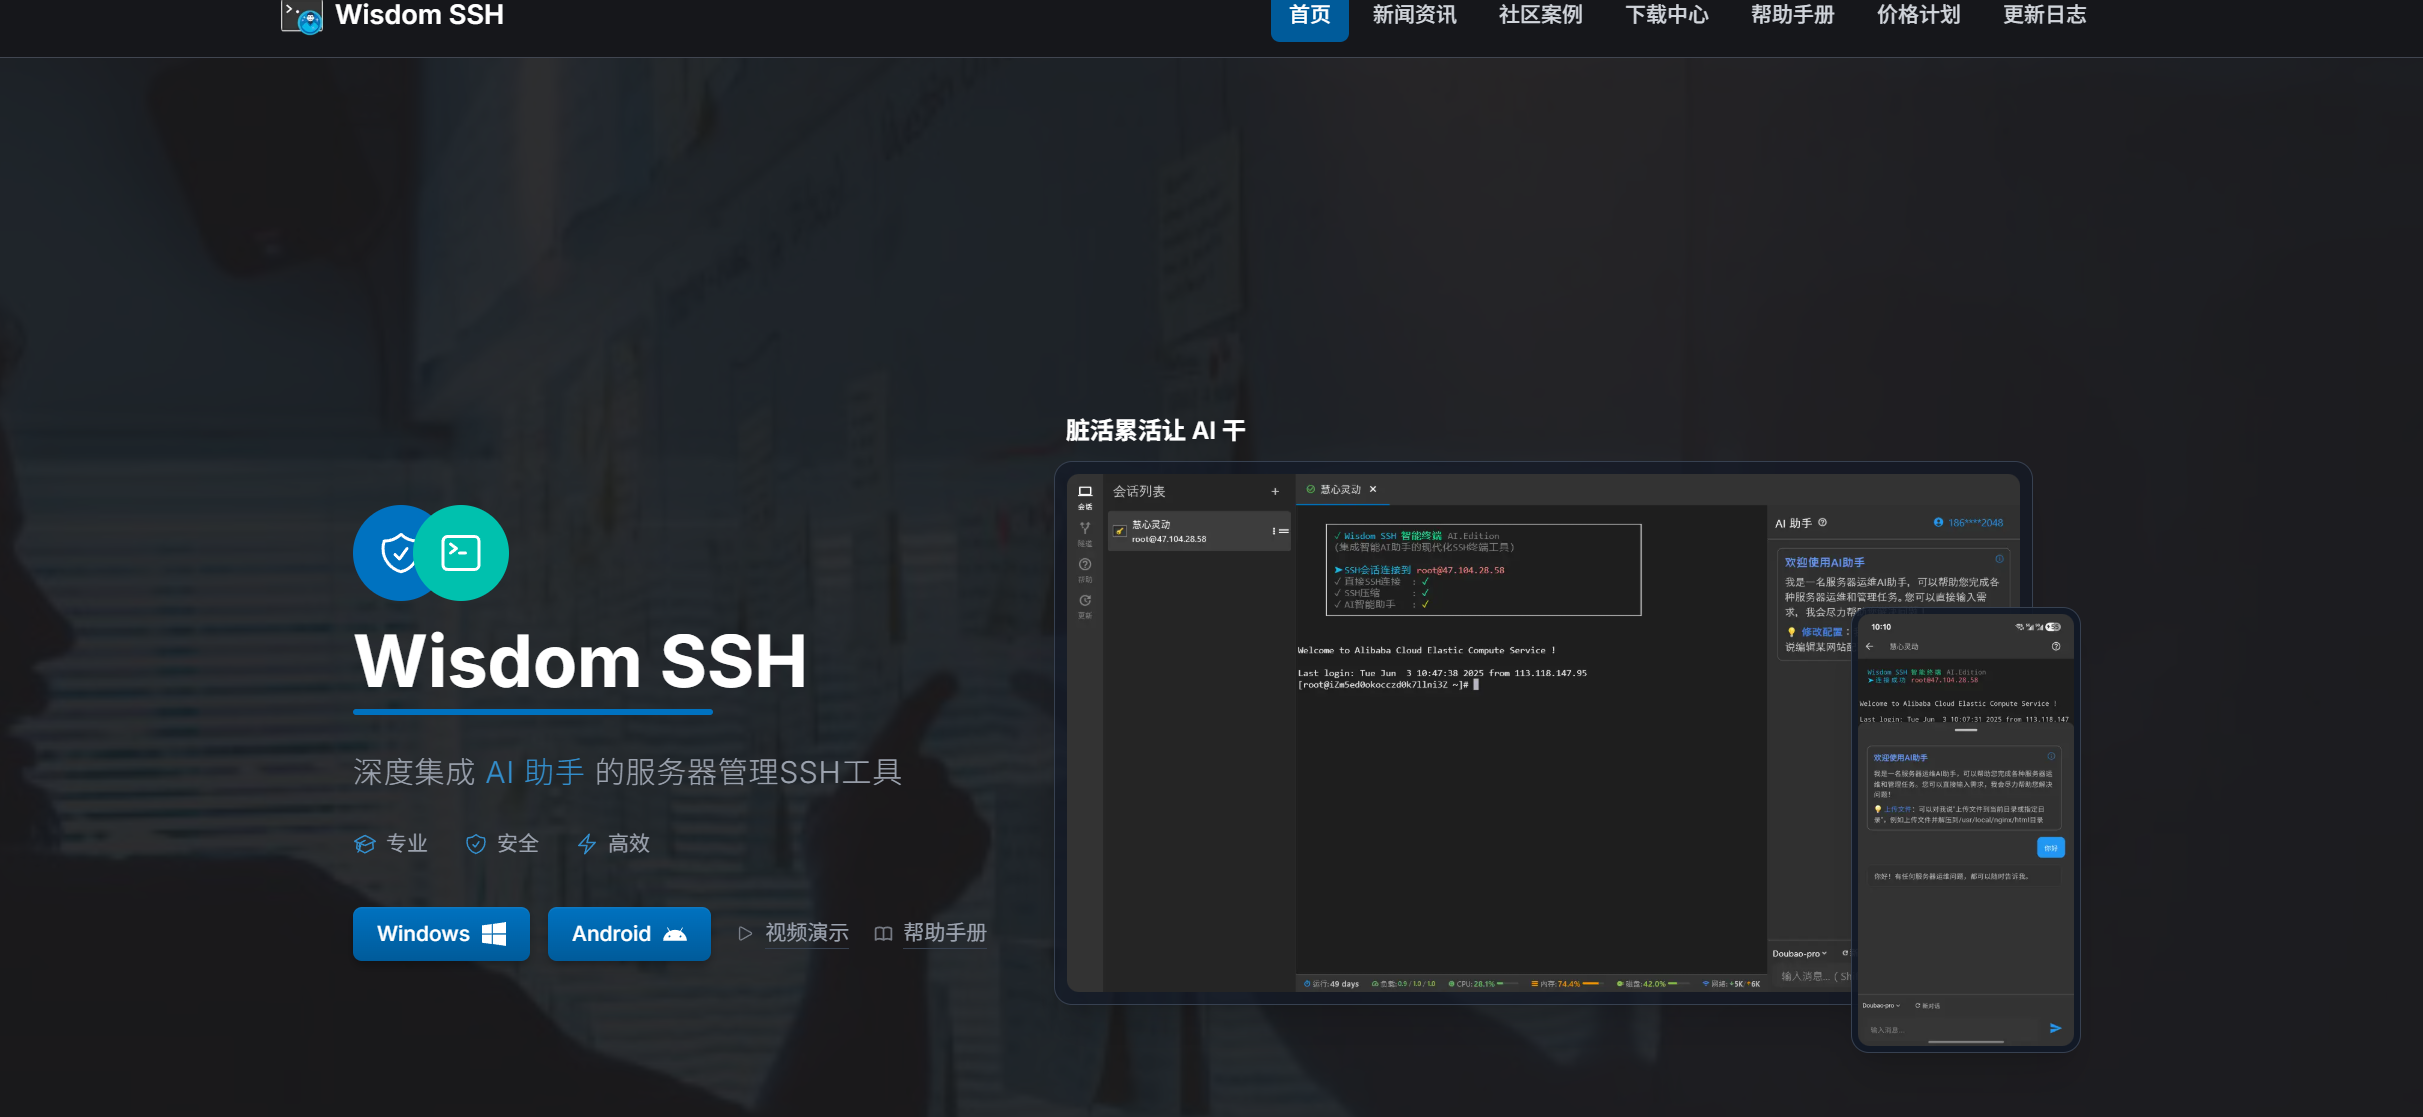Expand the session options menu on 慧心灵动
2423x1117 pixels.
1274,531
